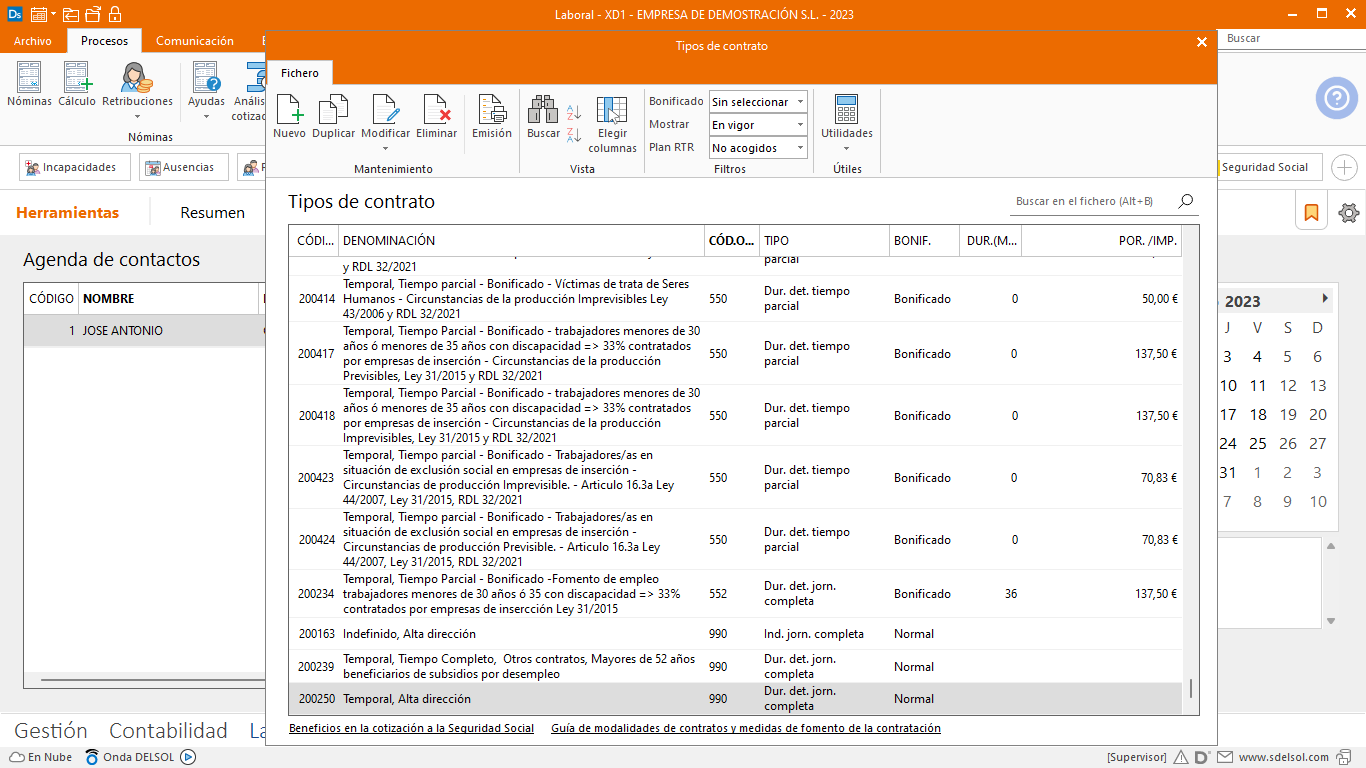Switch to the Fichero tab
1366x768 pixels.
(x=300, y=73)
